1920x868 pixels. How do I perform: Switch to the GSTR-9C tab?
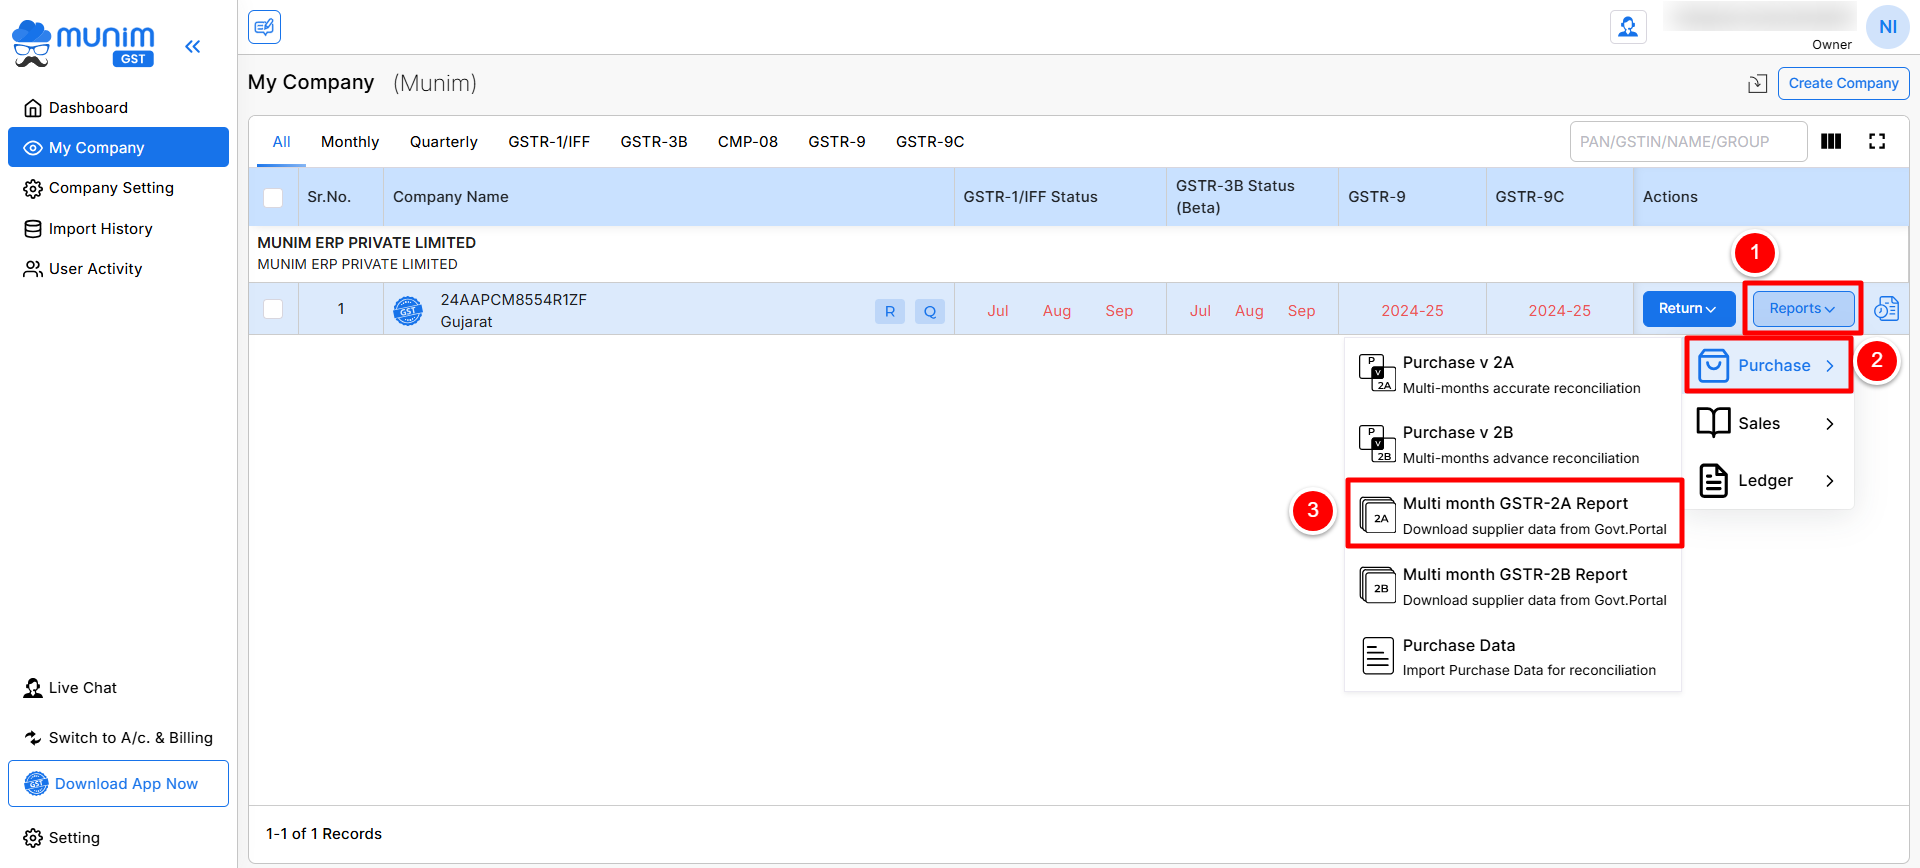[930, 142]
